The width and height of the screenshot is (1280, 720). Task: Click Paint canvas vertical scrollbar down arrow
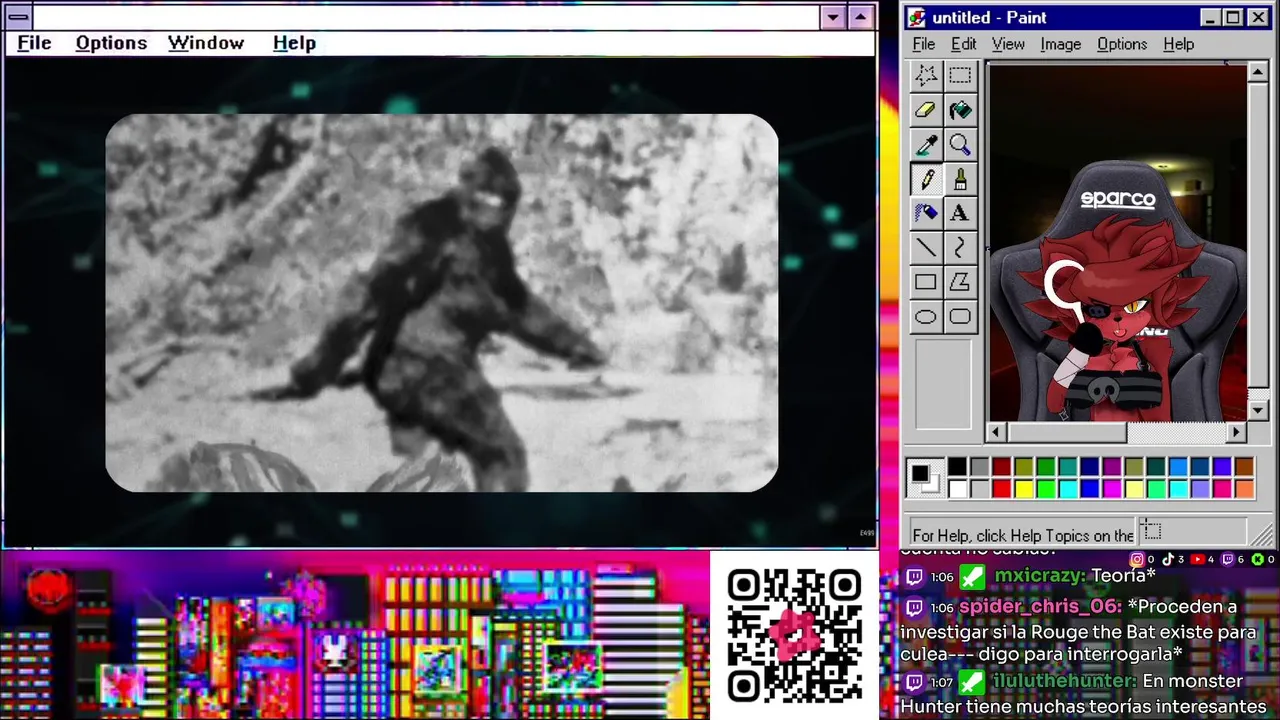pyautogui.click(x=1258, y=410)
